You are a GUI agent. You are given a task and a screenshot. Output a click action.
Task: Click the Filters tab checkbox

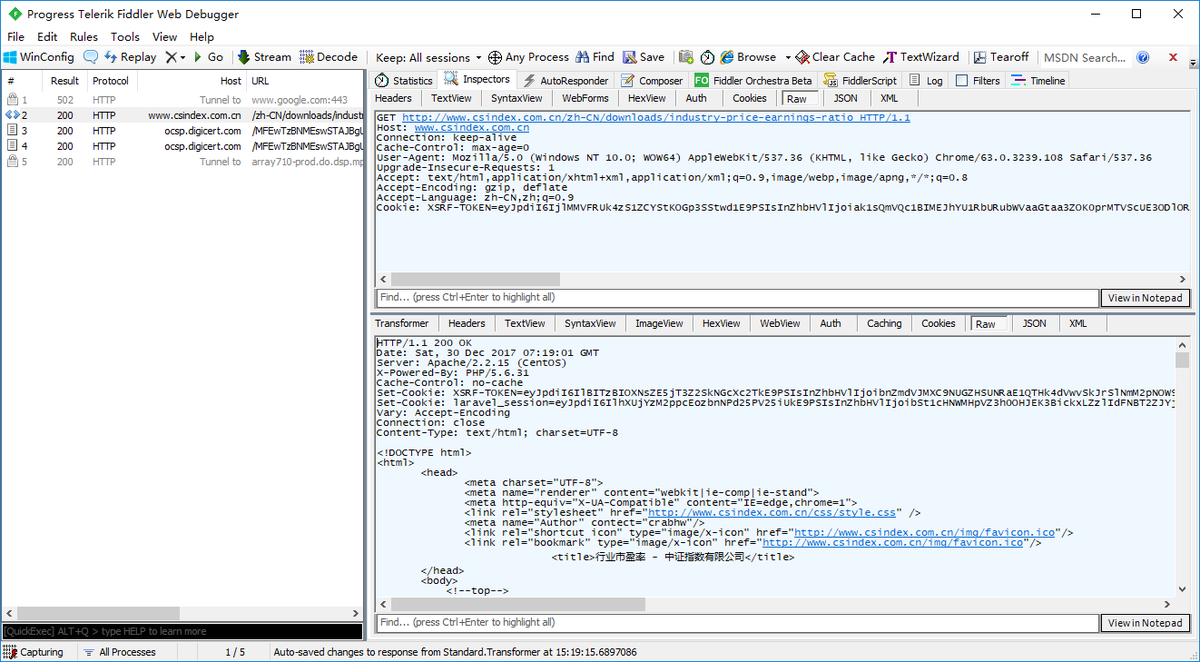point(962,80)
